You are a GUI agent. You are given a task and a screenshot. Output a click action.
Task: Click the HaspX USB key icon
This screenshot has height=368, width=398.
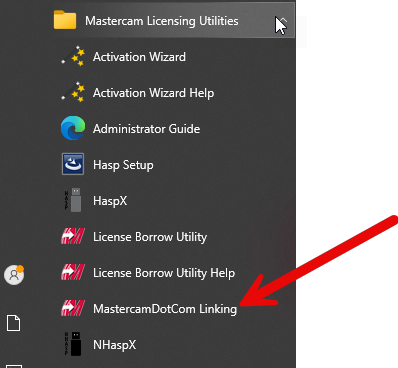73,200
